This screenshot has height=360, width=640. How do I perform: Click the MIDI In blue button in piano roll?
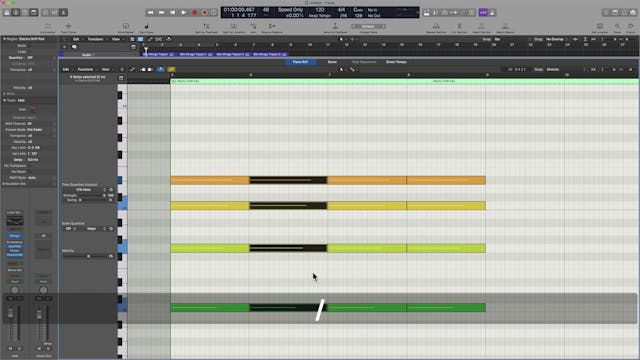[161, 69]
